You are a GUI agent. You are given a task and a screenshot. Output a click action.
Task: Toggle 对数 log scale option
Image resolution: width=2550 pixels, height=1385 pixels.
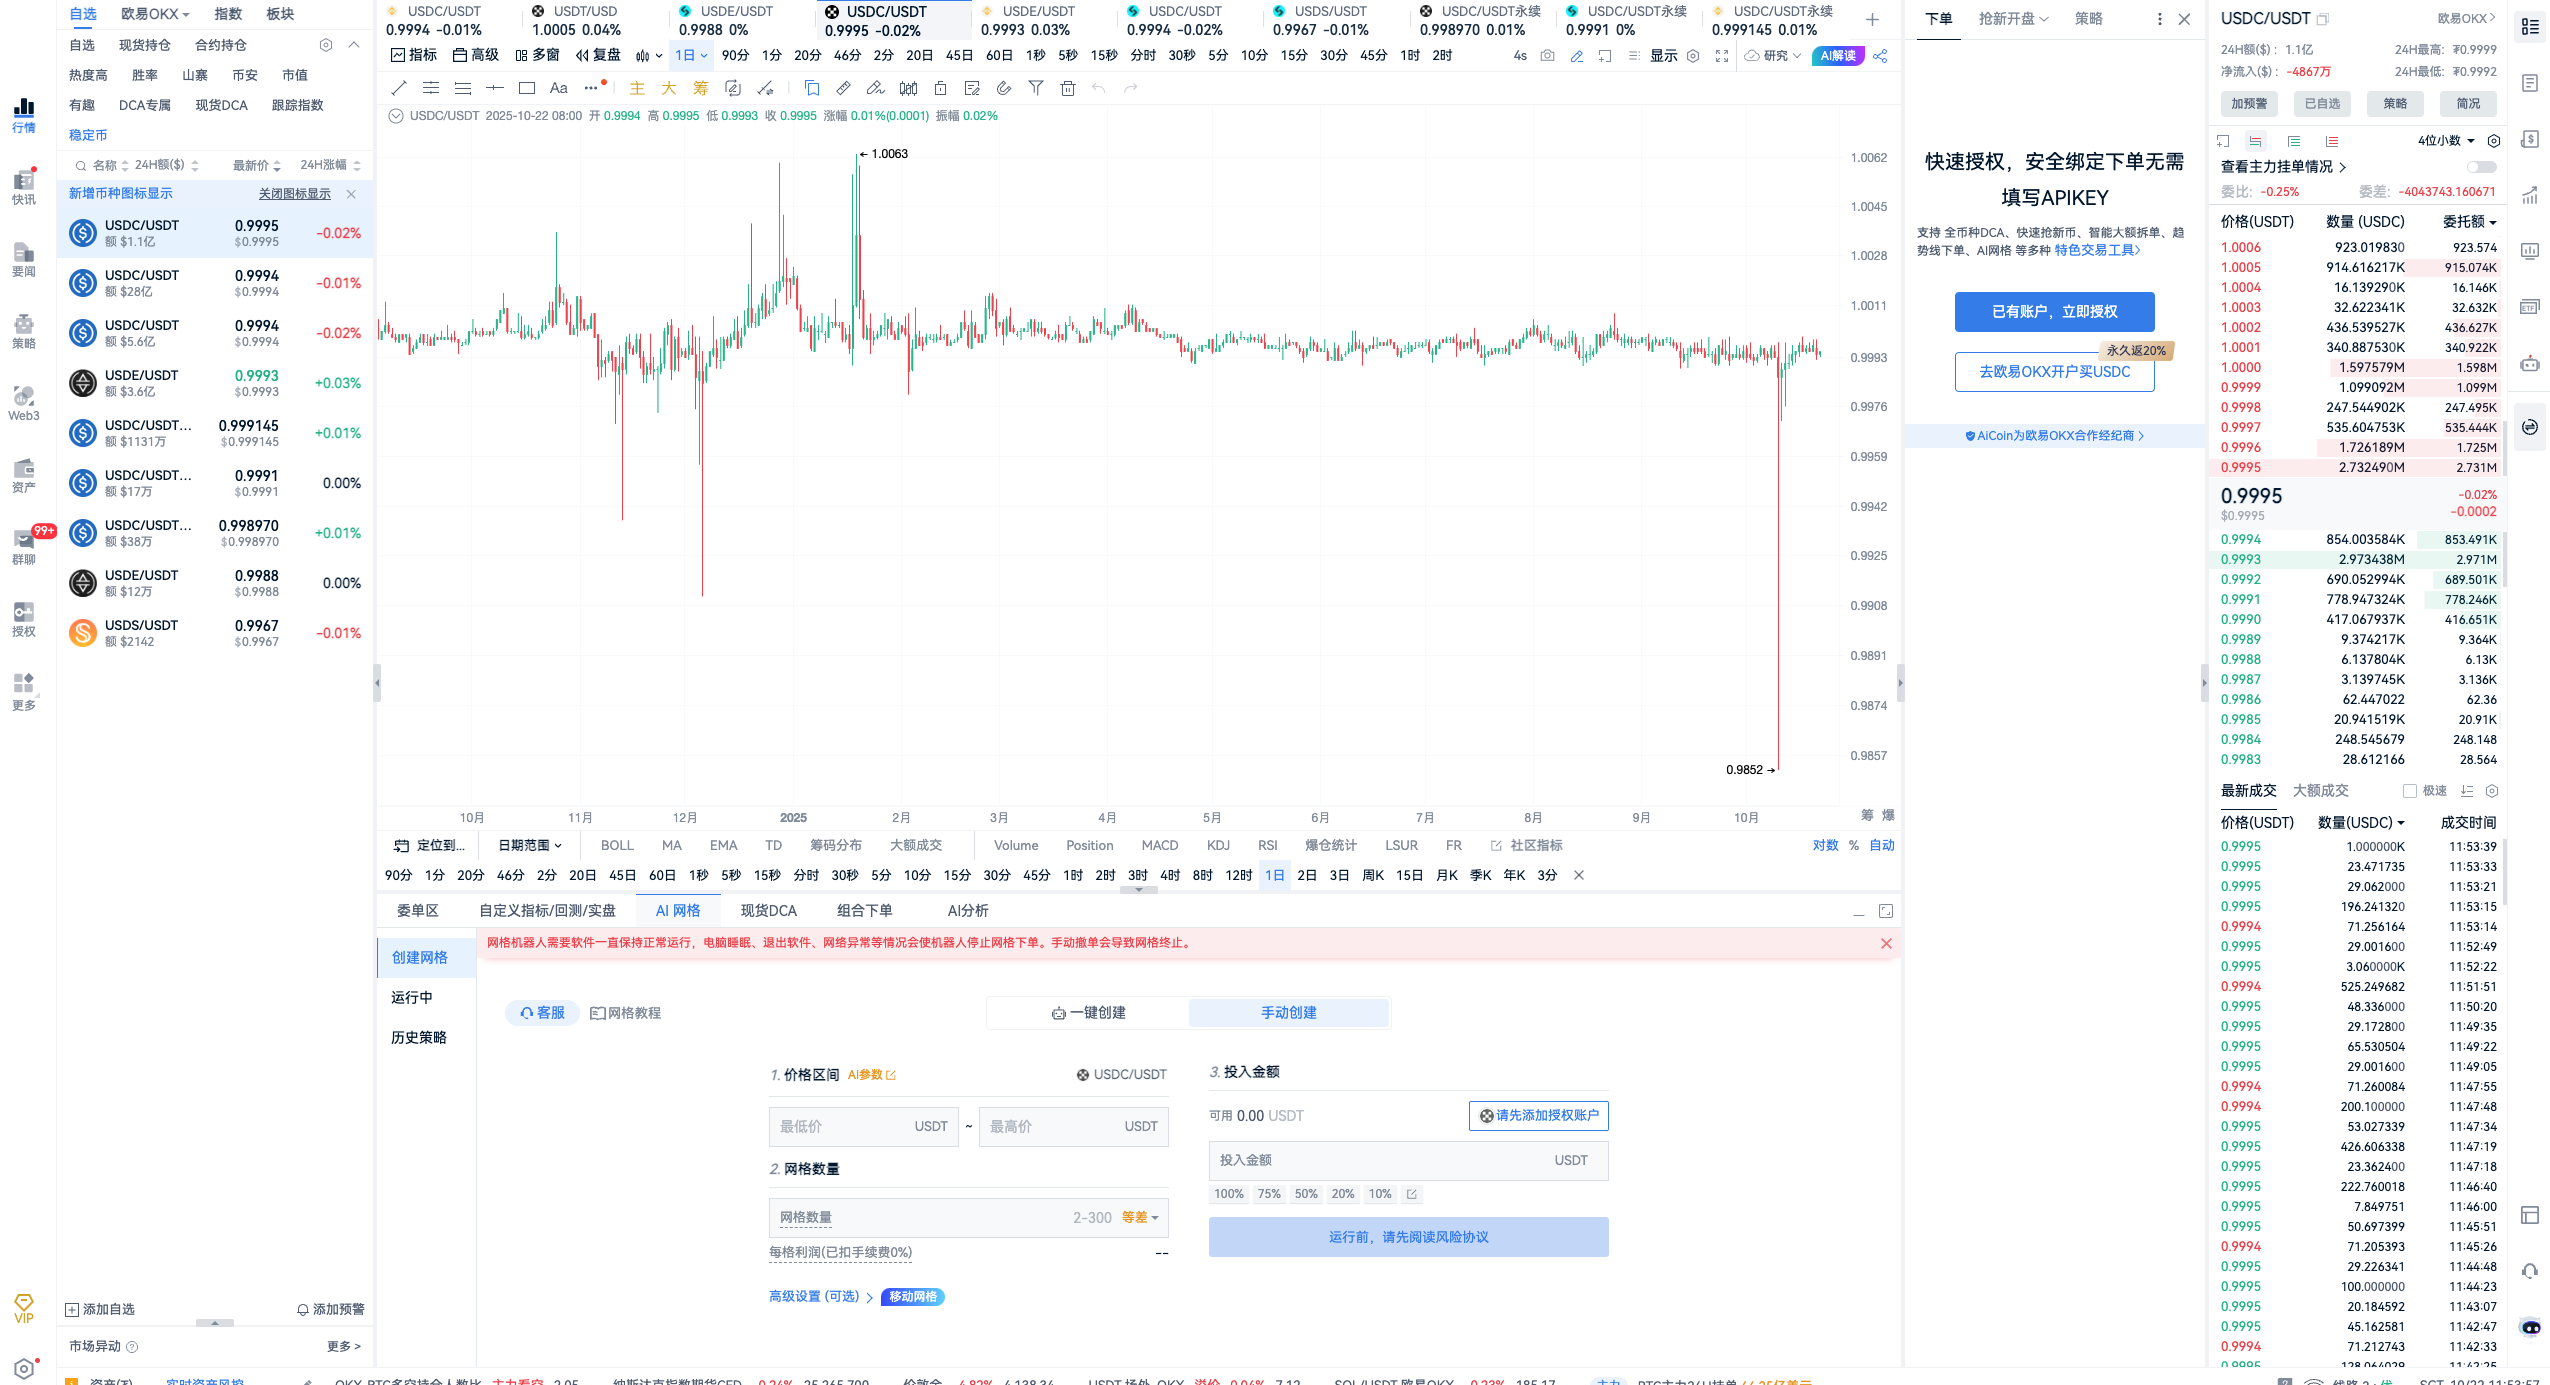coord(1825,845)
